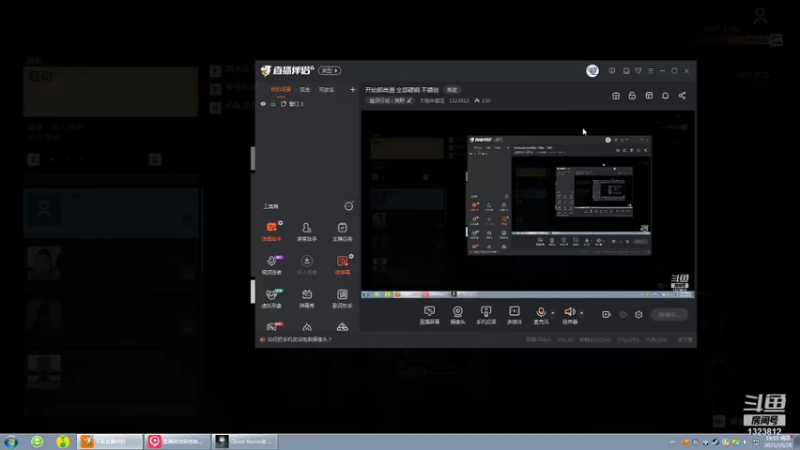Open the 弹幕秀 danmaku show tool
Viewport: 800px width, 450px height.
pos(307,298)
